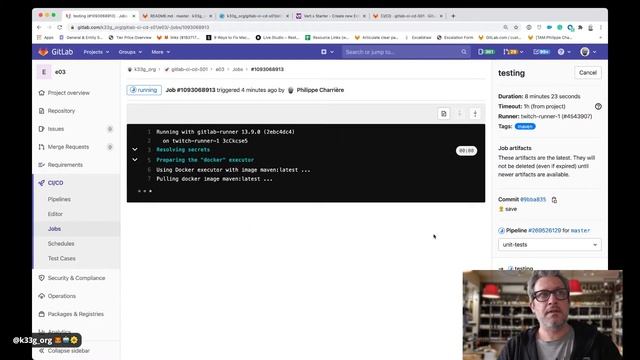Open Security & Compliance in sidebar
640x360 pixels.
pos(76,278)
